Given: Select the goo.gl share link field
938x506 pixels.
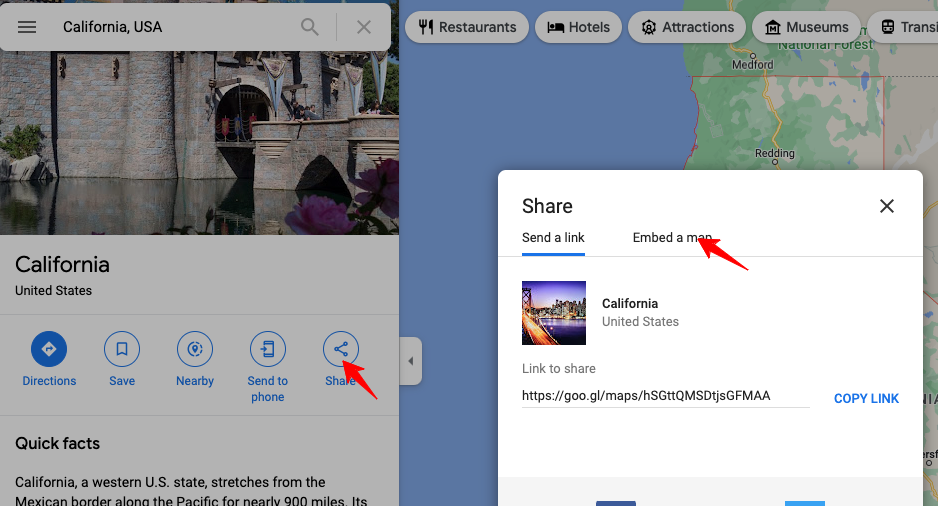Looking at the screenshot, I should [665, 396].
